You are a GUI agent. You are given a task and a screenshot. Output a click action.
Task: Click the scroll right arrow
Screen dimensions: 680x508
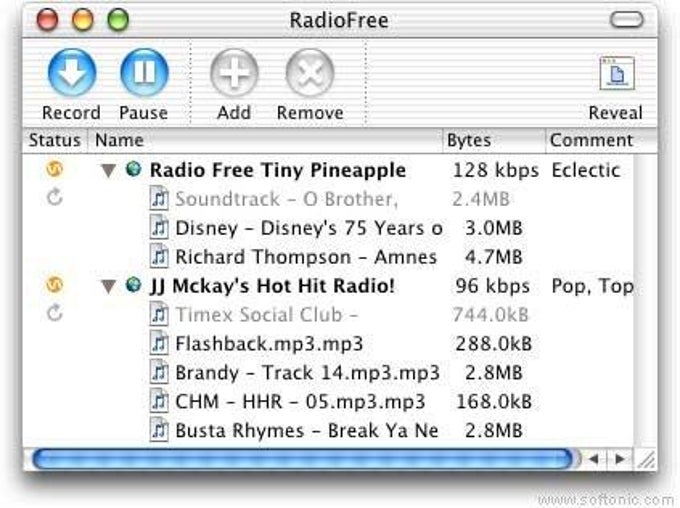620,459
